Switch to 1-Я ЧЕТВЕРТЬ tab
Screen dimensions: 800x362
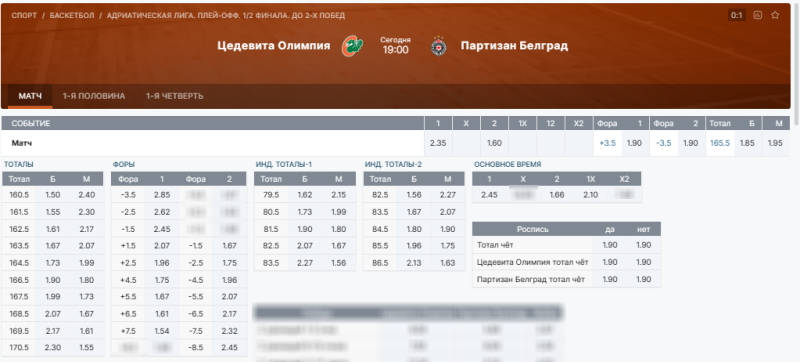[x=174, y=96]
